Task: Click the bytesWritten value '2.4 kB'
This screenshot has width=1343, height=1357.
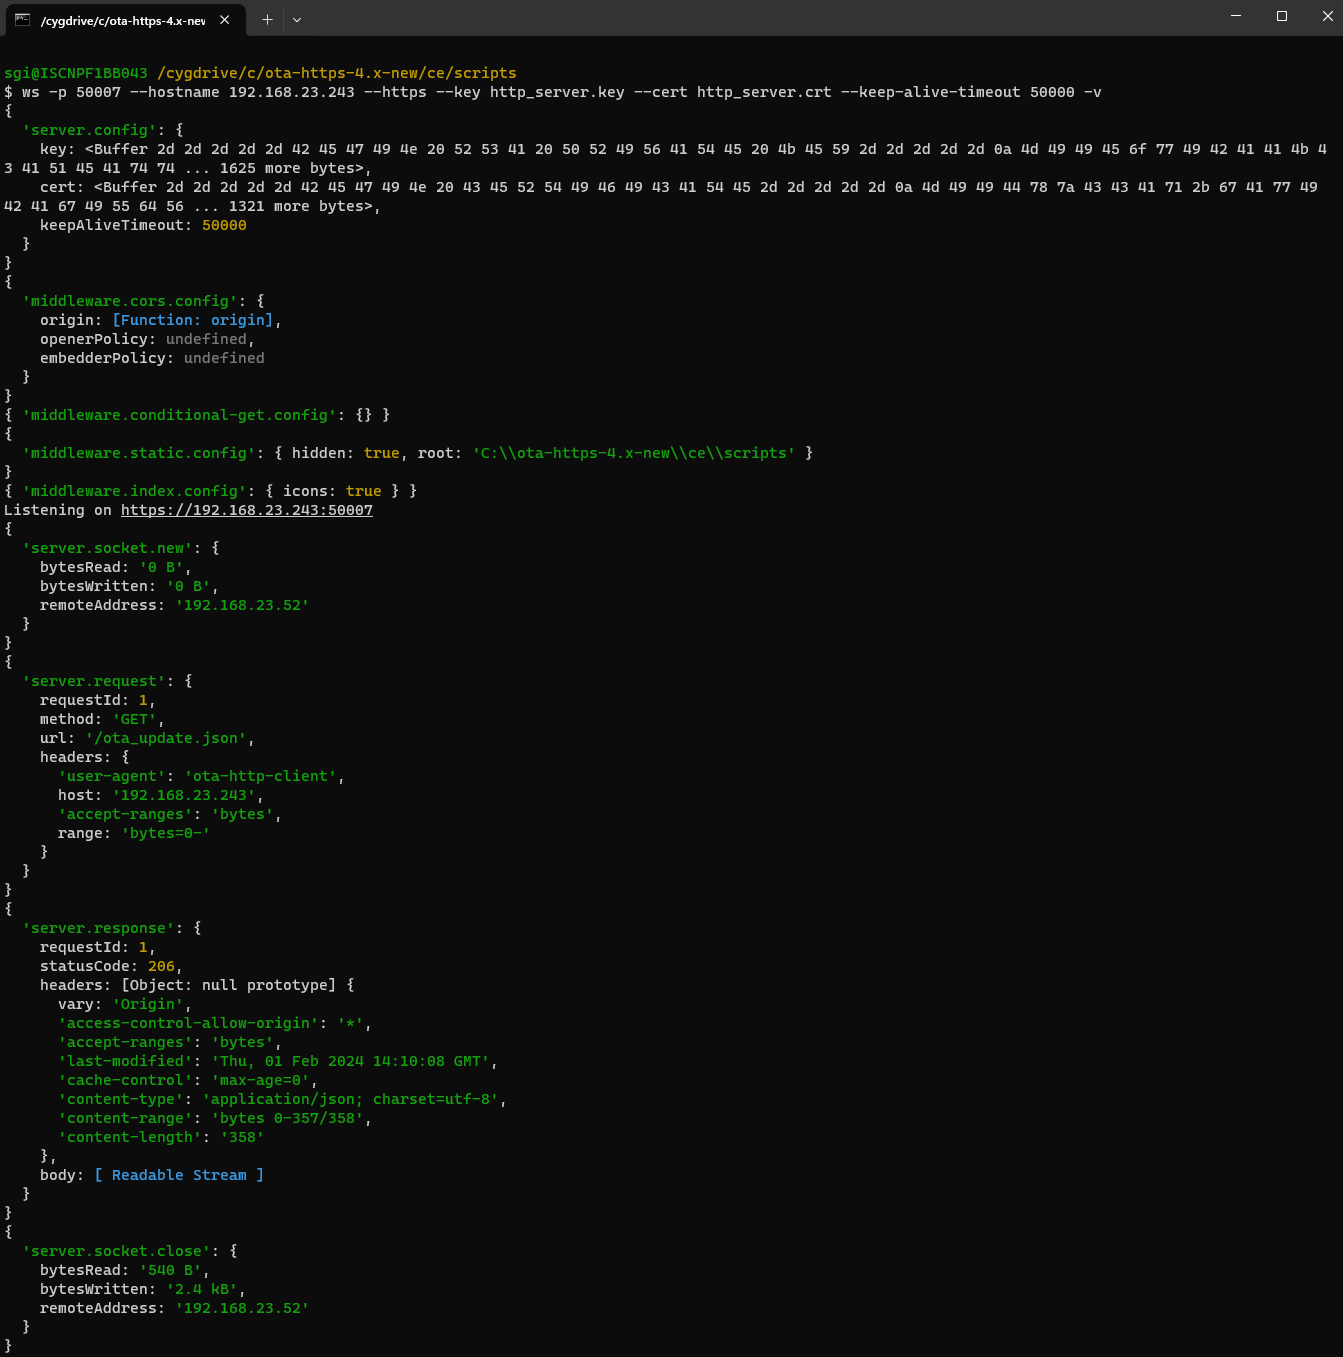Action: pyautogui.click(x=202, y=1289)
